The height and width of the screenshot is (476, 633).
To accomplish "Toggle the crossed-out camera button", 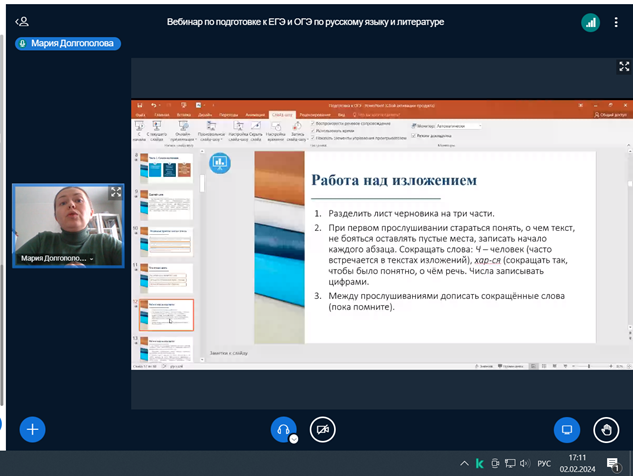I will coord(322,429).
